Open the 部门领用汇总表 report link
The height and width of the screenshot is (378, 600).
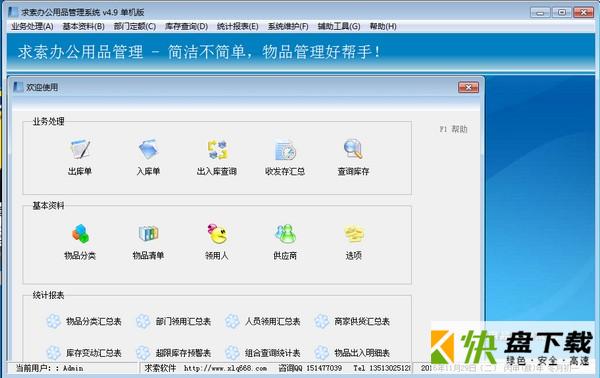point(183,321)
